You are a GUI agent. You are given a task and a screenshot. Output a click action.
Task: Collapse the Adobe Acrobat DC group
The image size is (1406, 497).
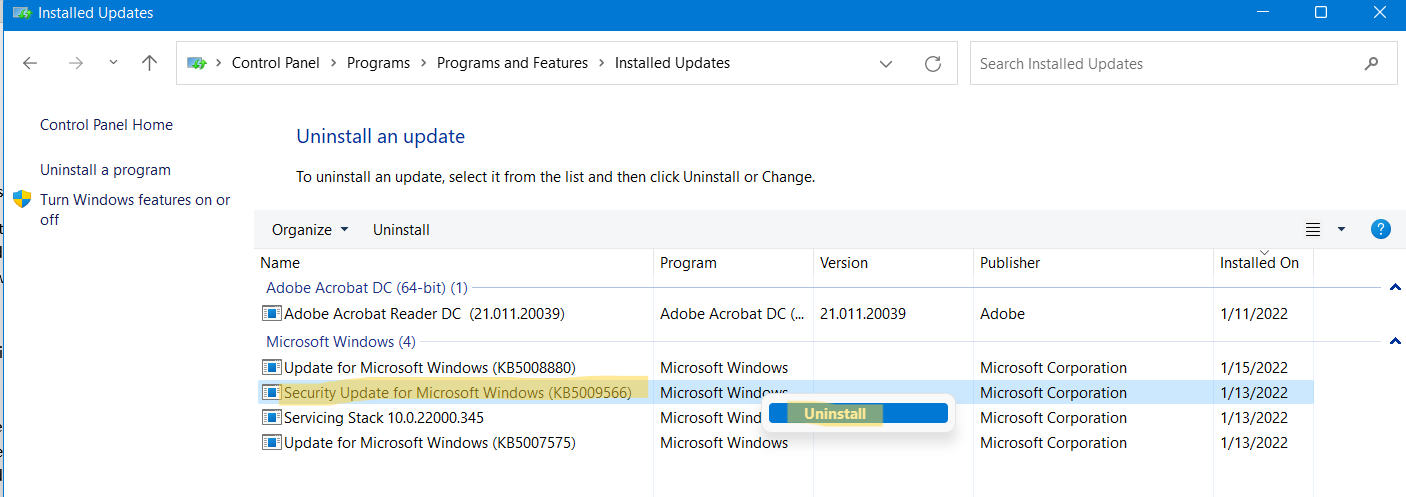tap(1395, 288)
